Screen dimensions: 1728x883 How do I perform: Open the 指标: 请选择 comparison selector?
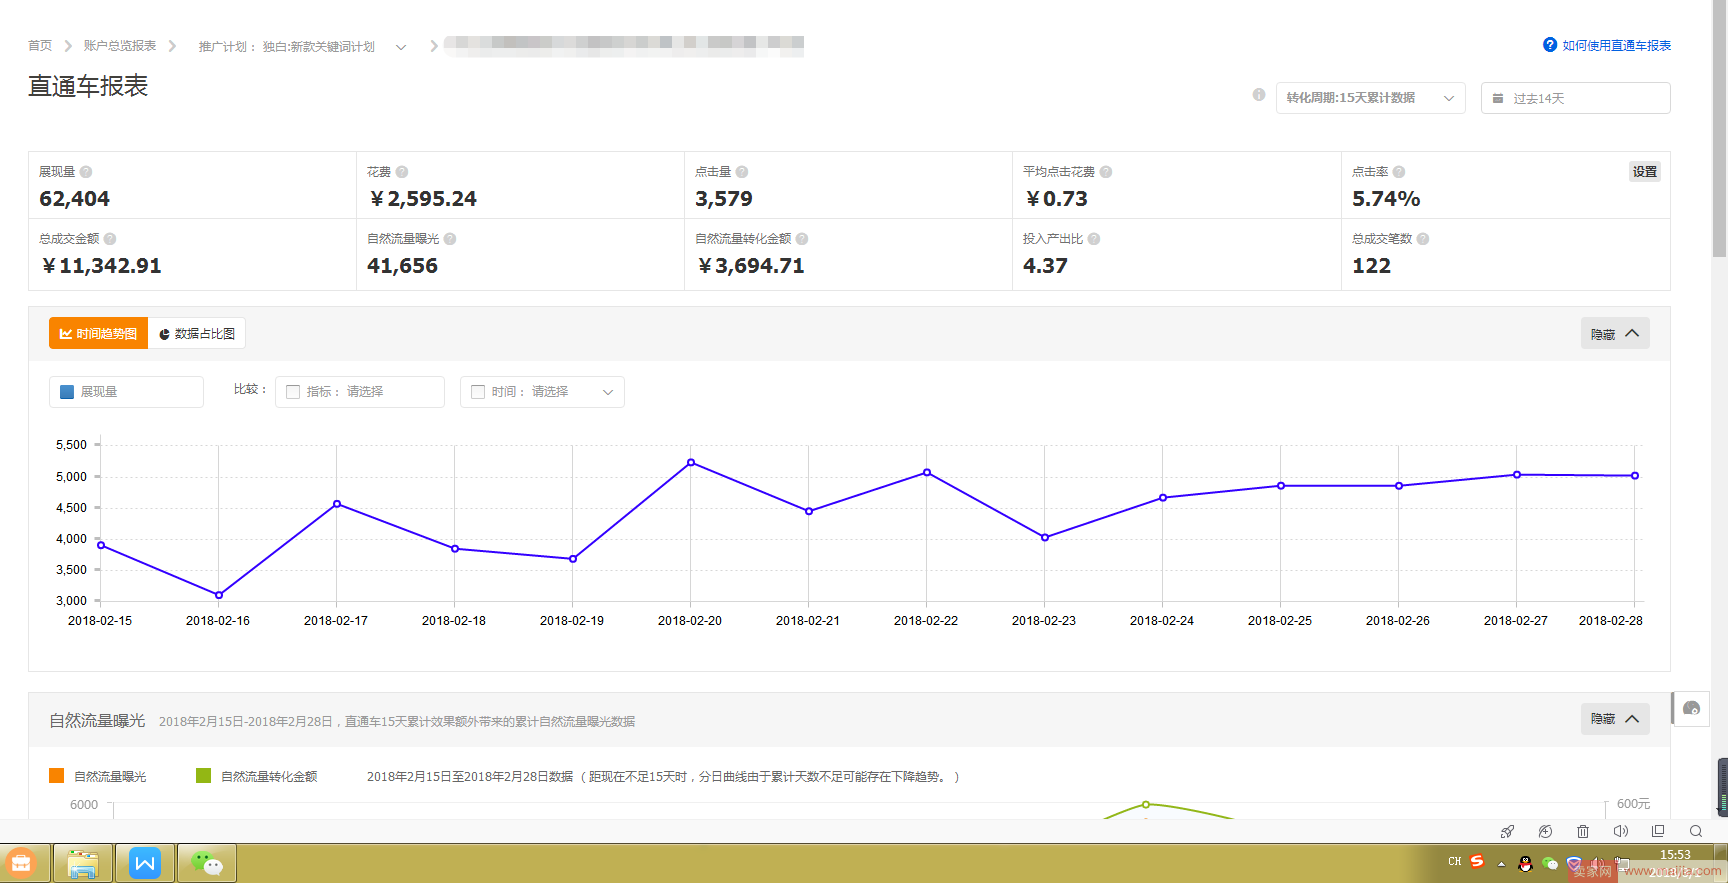[359, 392]
